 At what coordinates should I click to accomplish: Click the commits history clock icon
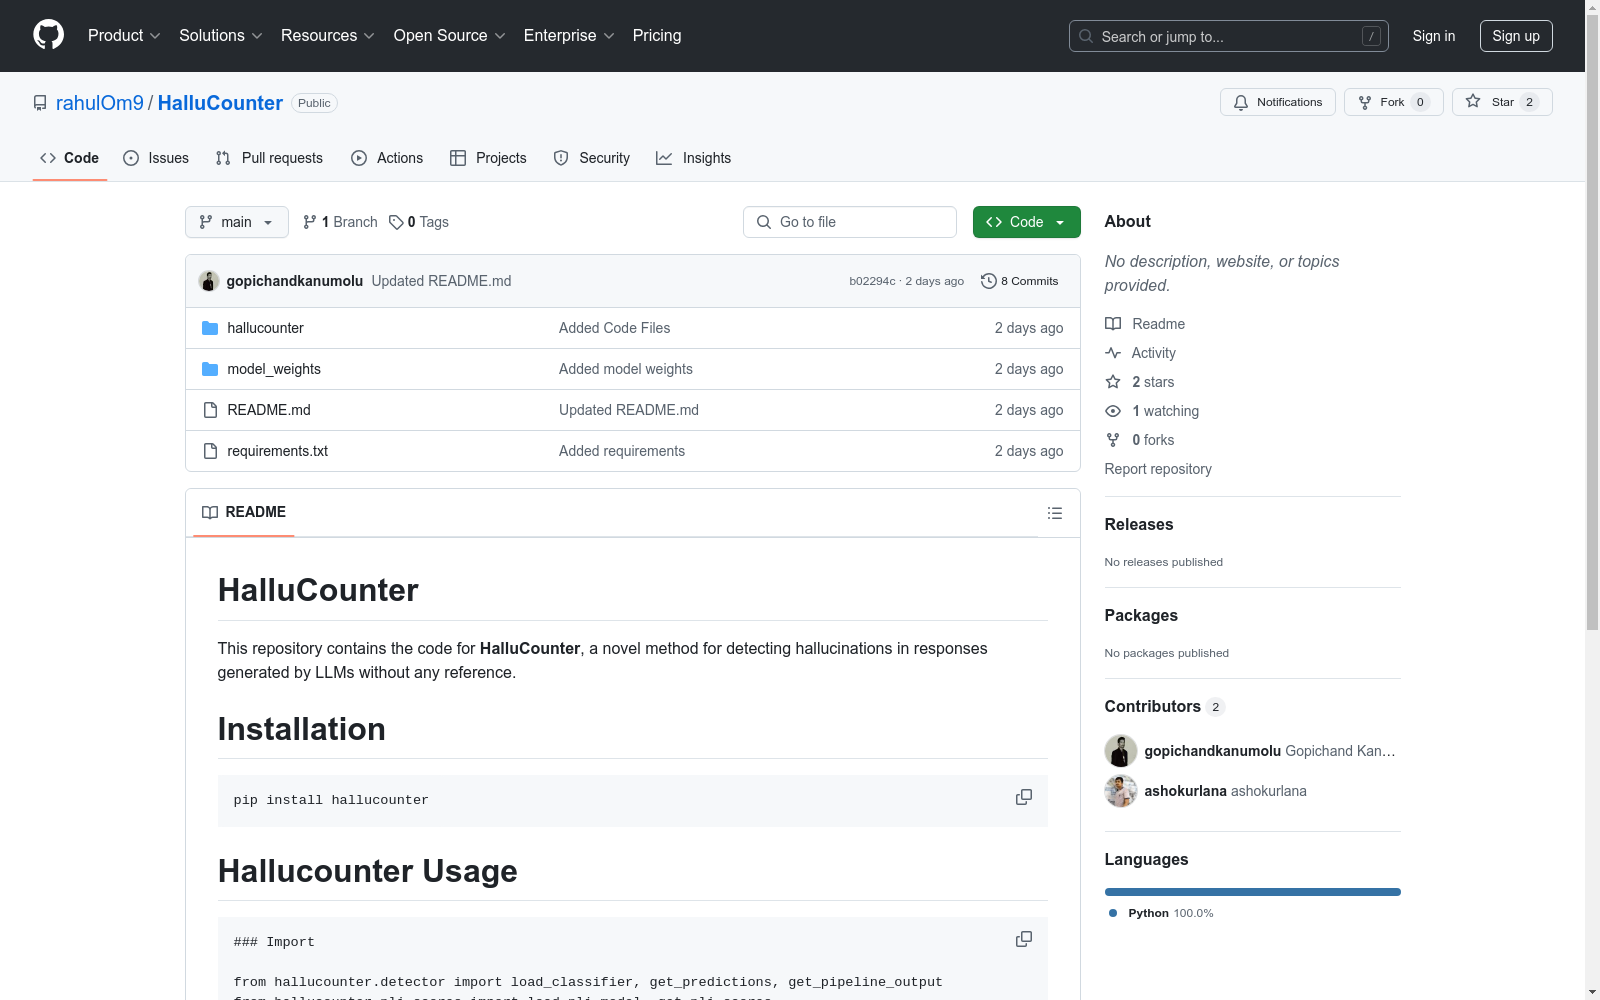tap(989, 281)
